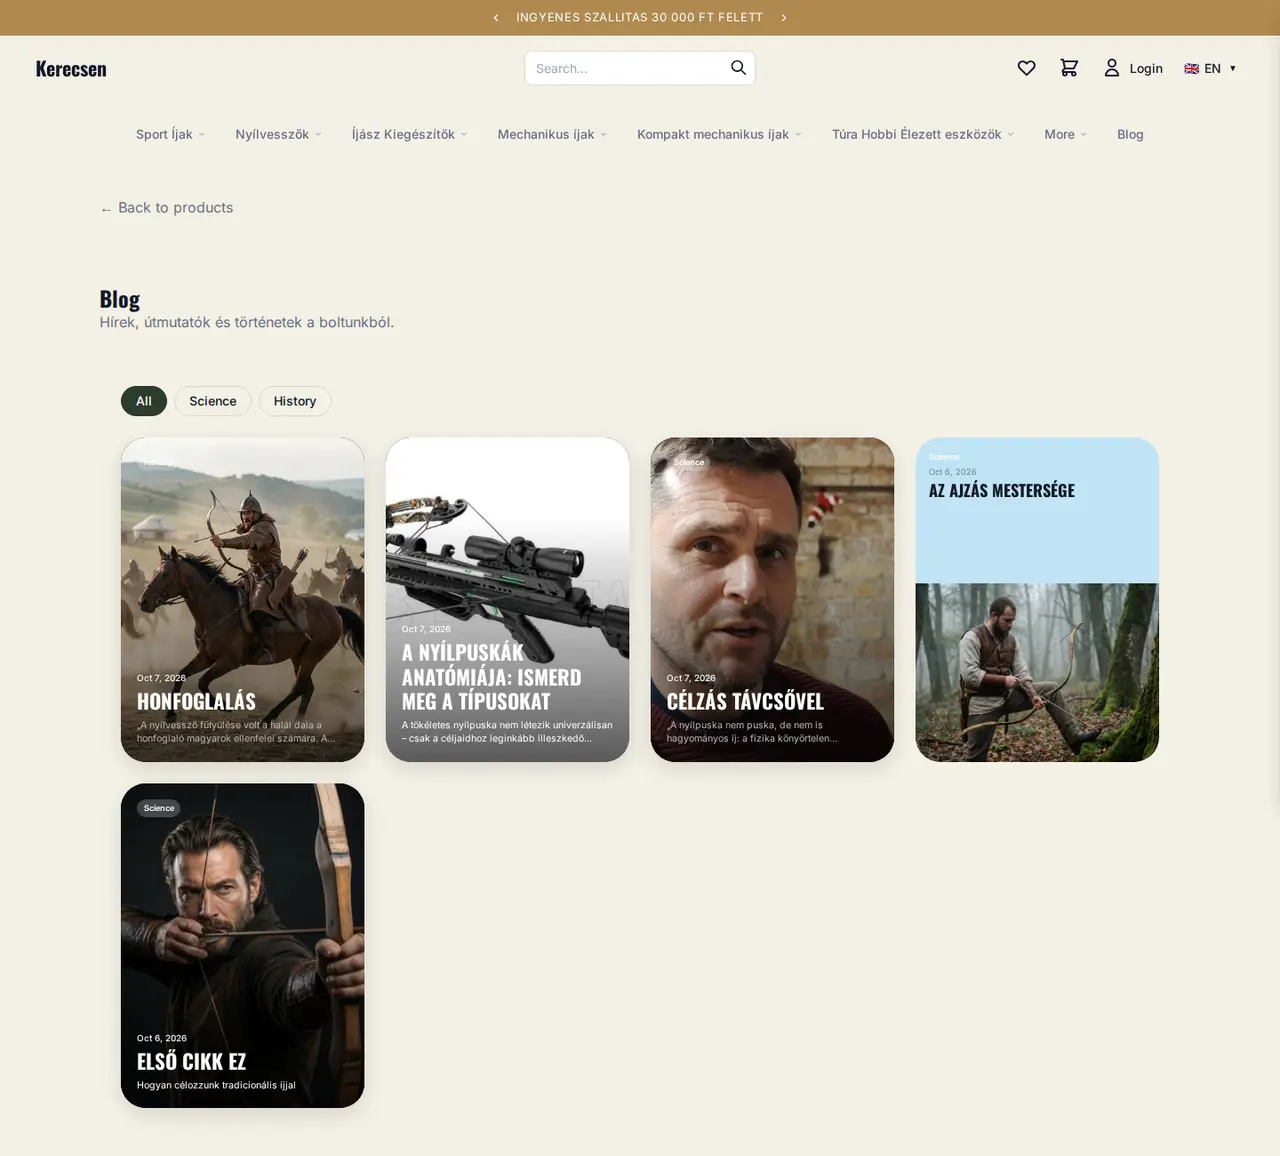Image resolution: width=1280 pixels, height=1156 pixels.
Task: Click 'Hogyan célozzunk tradicionális íjjal' text
Action: tap(216, 1085)
